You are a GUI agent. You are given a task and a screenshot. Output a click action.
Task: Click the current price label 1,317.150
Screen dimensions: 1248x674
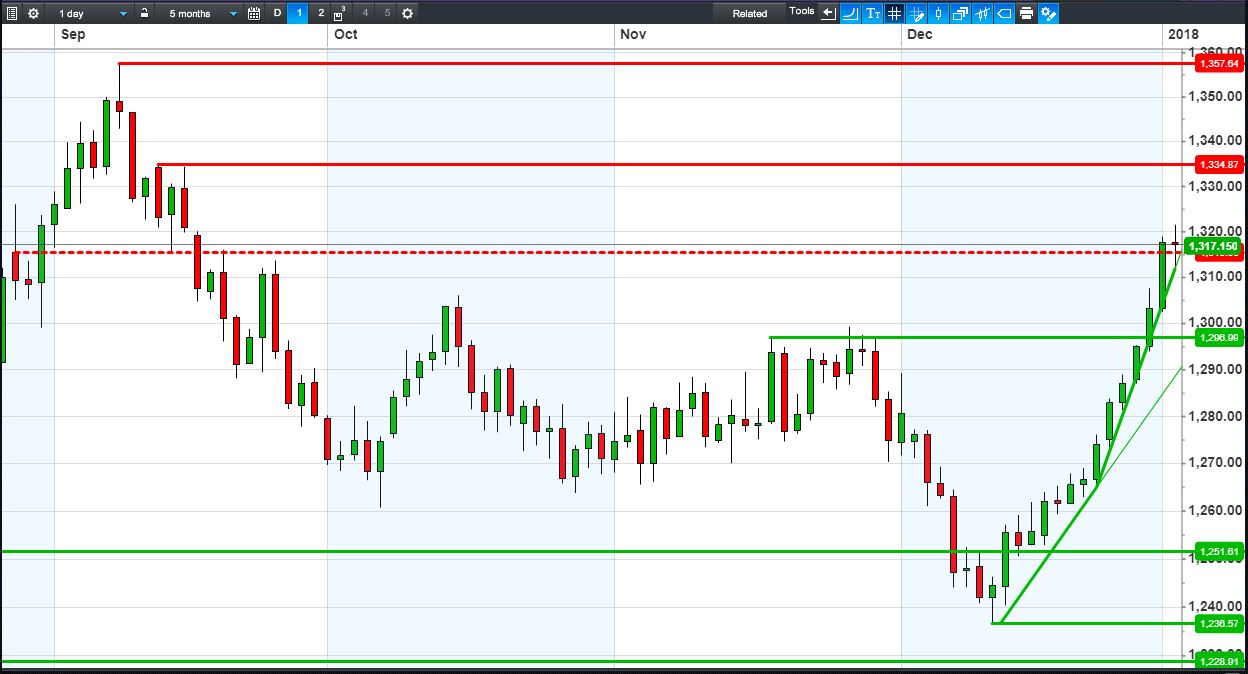[1211, 246]
